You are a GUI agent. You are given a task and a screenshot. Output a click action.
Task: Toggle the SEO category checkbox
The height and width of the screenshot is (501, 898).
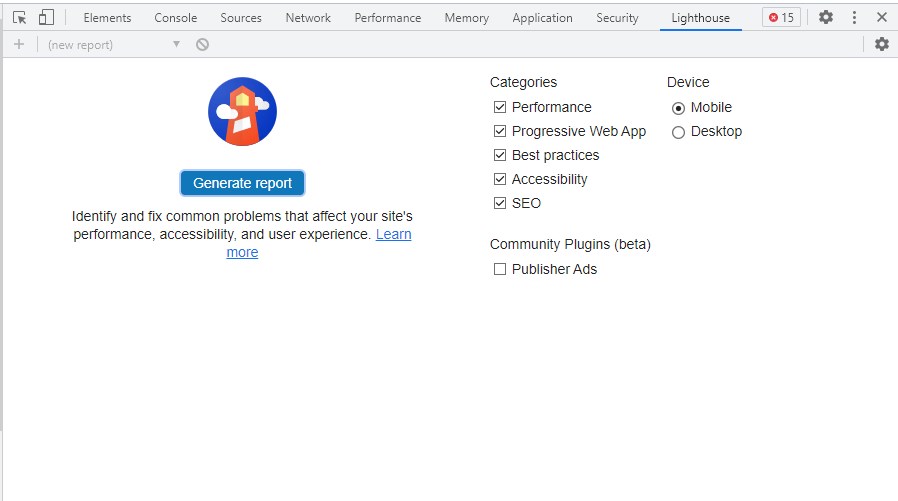click(x=500, y=203)
